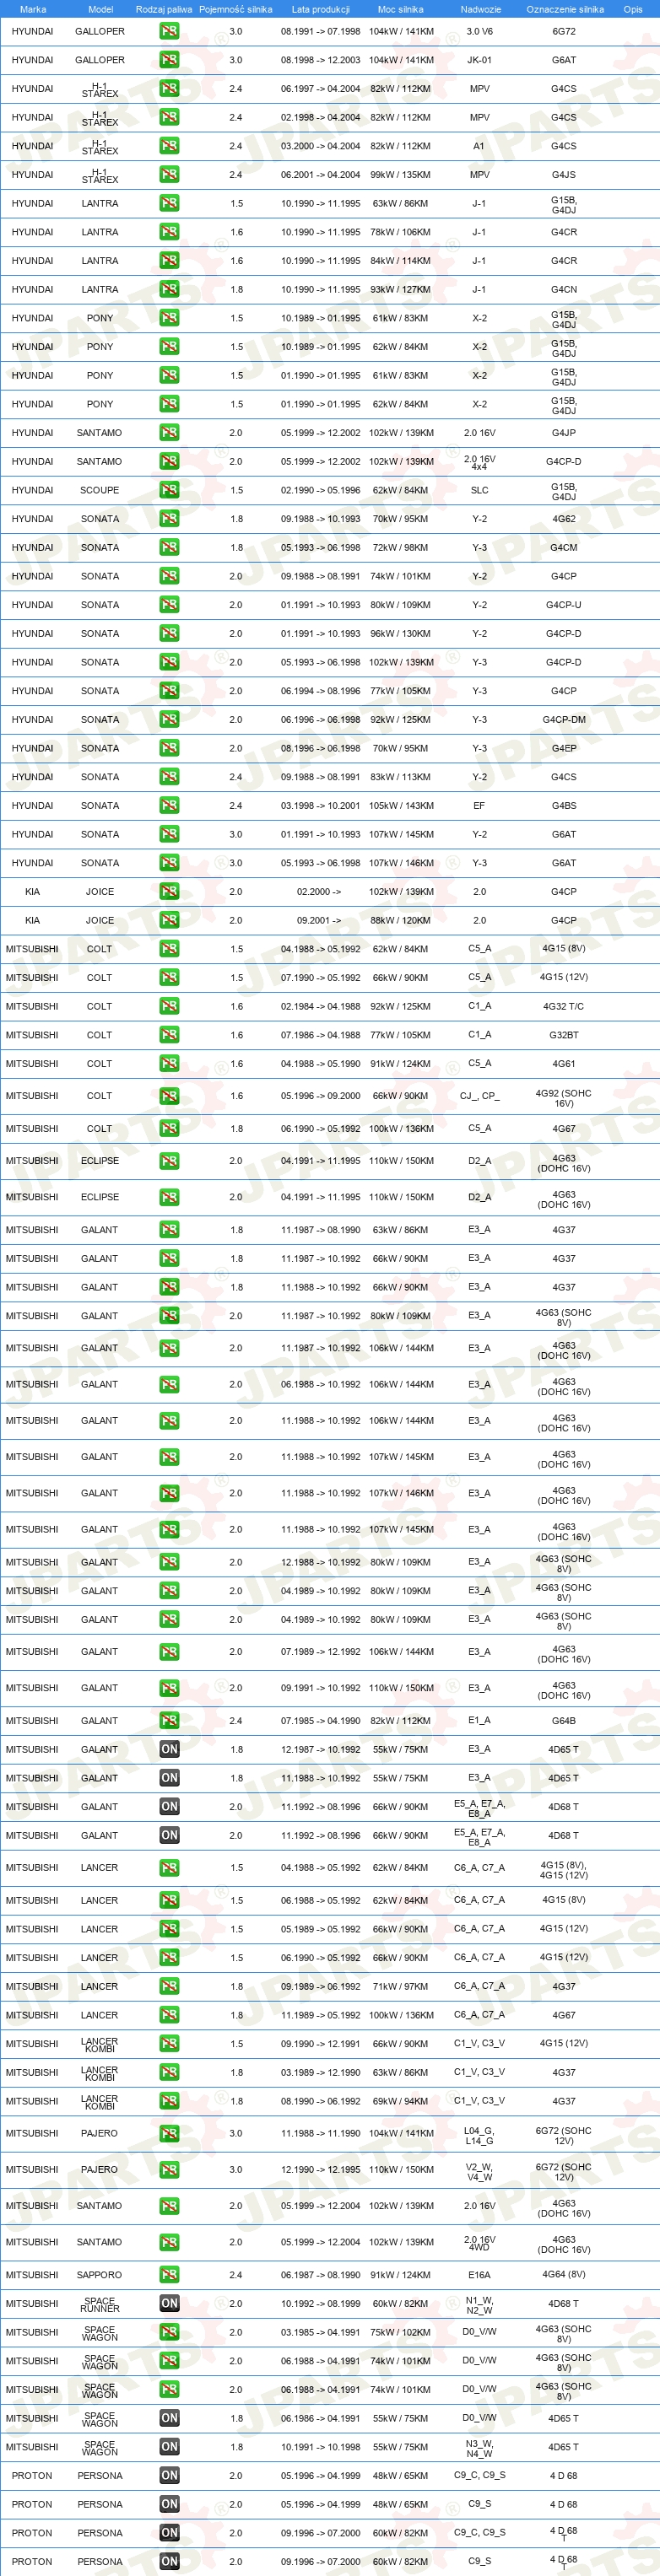Click the petrol icon in the Sonata G4EP row
This screenshot has width=660, height=2576.
[169, 748]
